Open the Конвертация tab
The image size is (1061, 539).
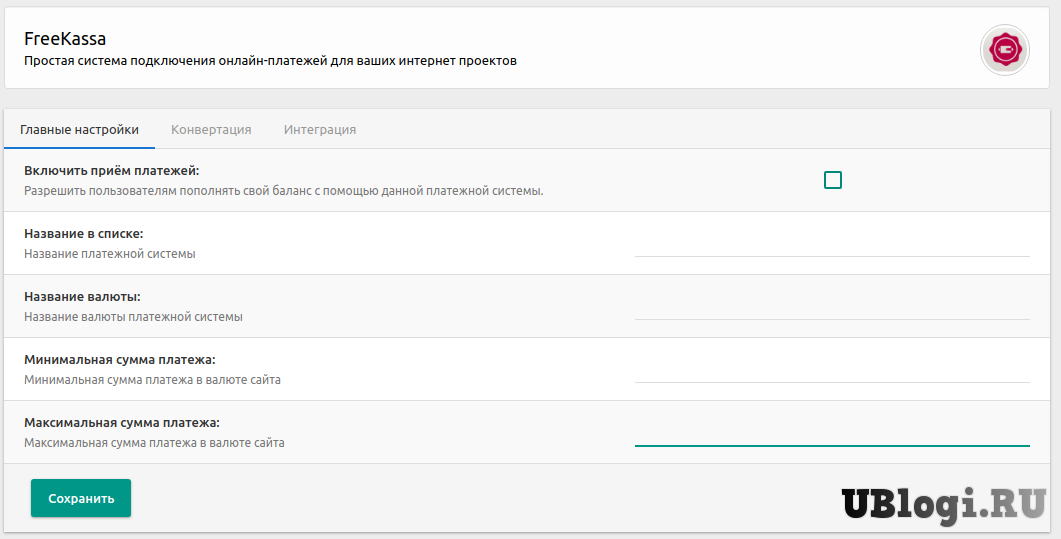211,129
